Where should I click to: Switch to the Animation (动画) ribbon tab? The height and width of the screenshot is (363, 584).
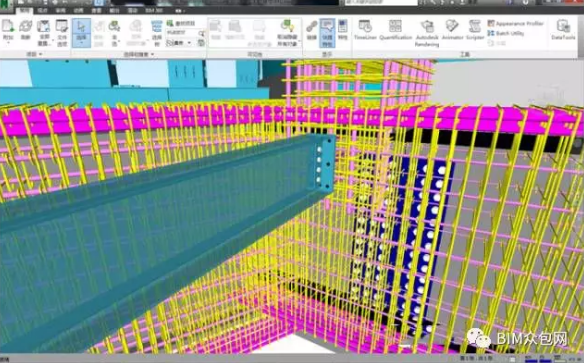point(79,10)
